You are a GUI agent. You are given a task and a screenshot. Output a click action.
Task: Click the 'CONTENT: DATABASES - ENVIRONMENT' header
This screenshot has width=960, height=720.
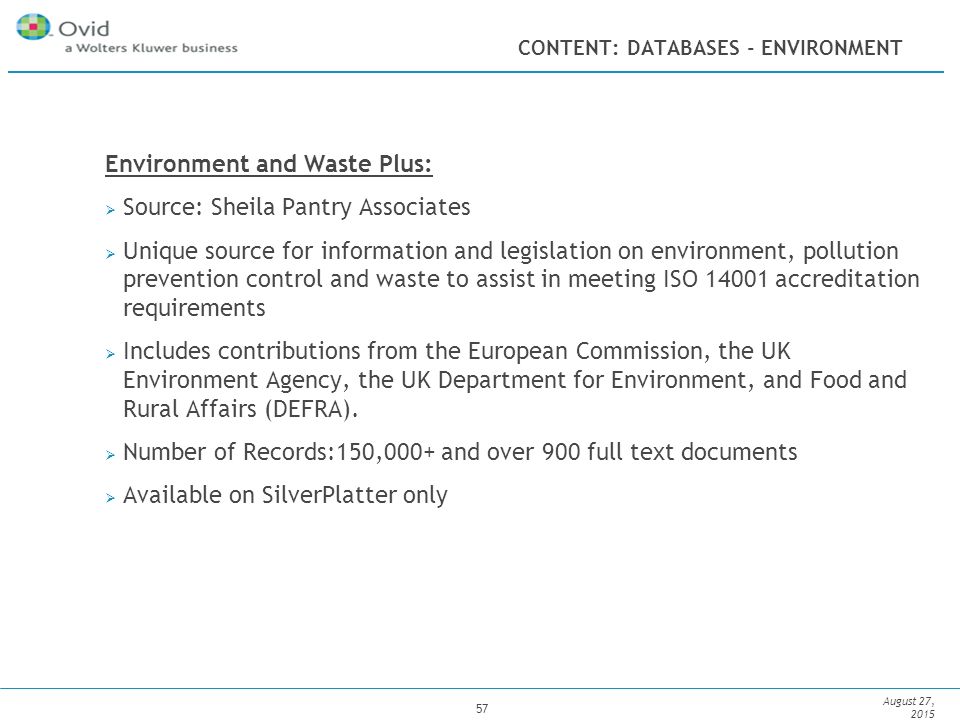(x=710, y=48)
